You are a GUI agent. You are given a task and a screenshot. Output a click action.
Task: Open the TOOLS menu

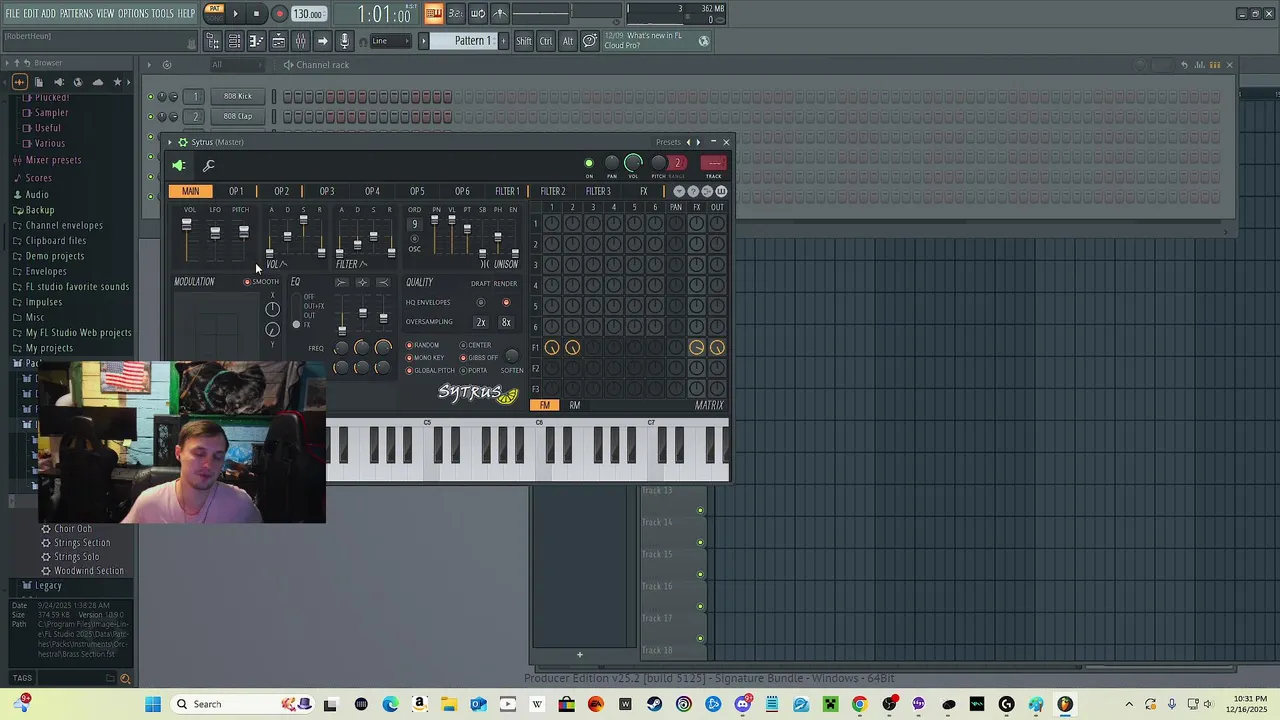click(163, 13)
